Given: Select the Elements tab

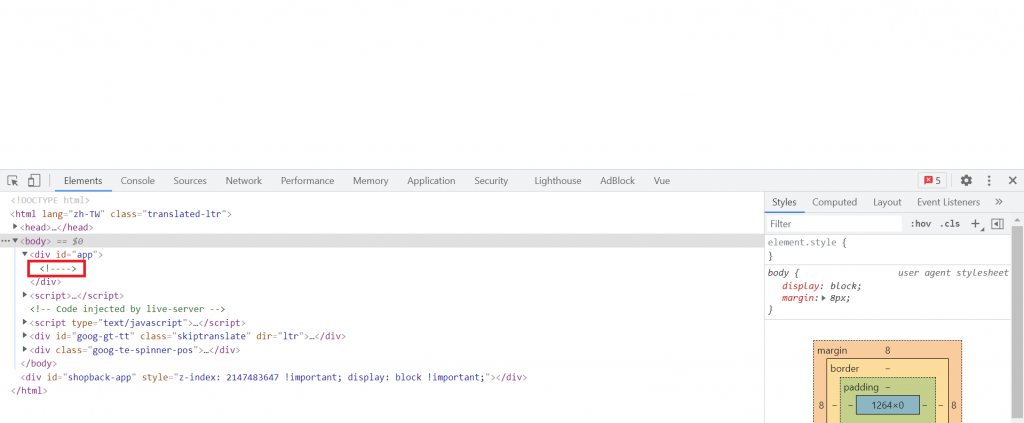Looking at the screenshot, I should click(x=83, y=181).
